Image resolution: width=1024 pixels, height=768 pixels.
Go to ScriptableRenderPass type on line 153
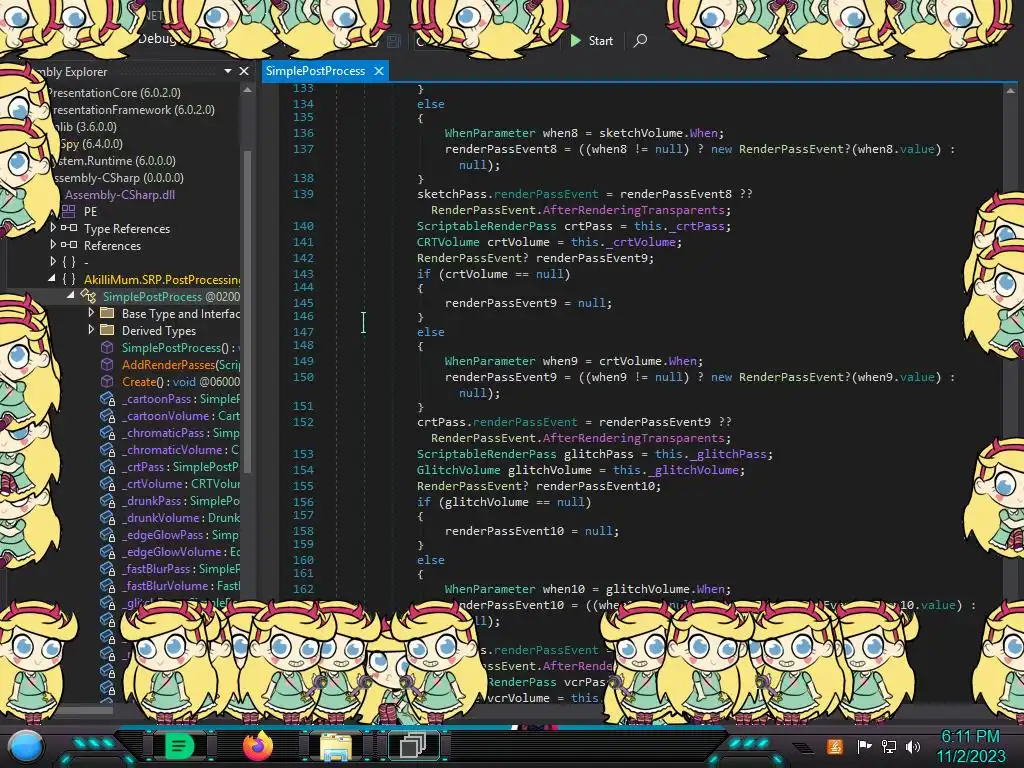pos(487,454)
